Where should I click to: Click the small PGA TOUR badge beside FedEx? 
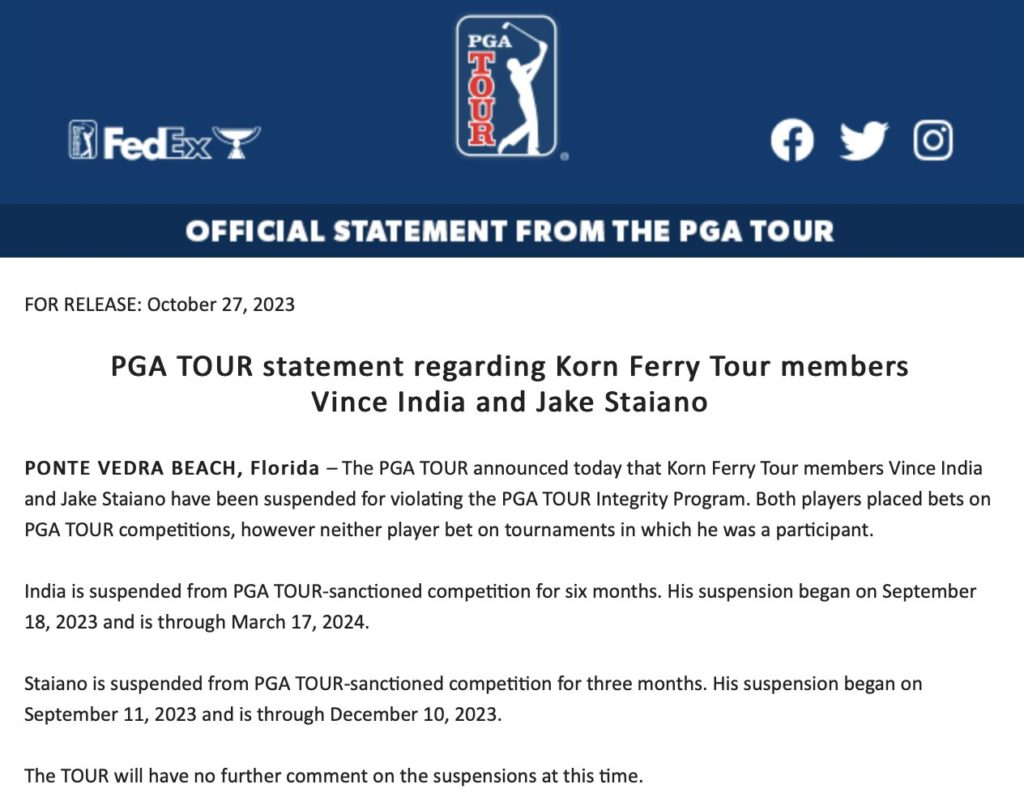coord(83,141)
